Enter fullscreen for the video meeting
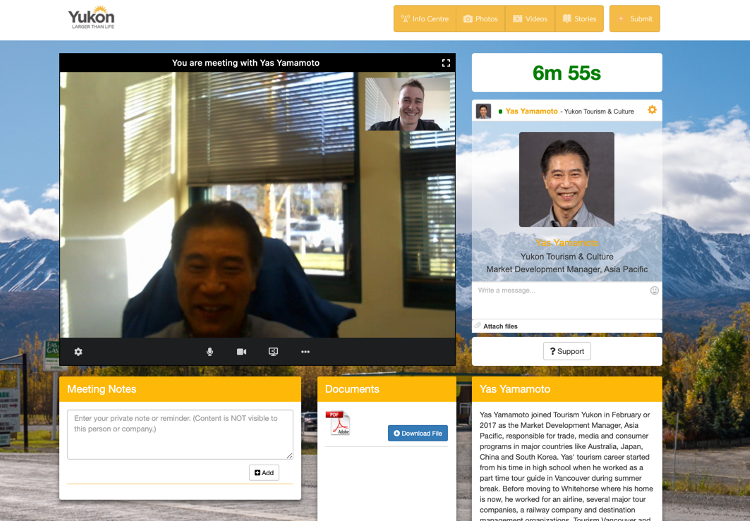Image resolution: width=750 pixels, height=521 pixels. 446,63
